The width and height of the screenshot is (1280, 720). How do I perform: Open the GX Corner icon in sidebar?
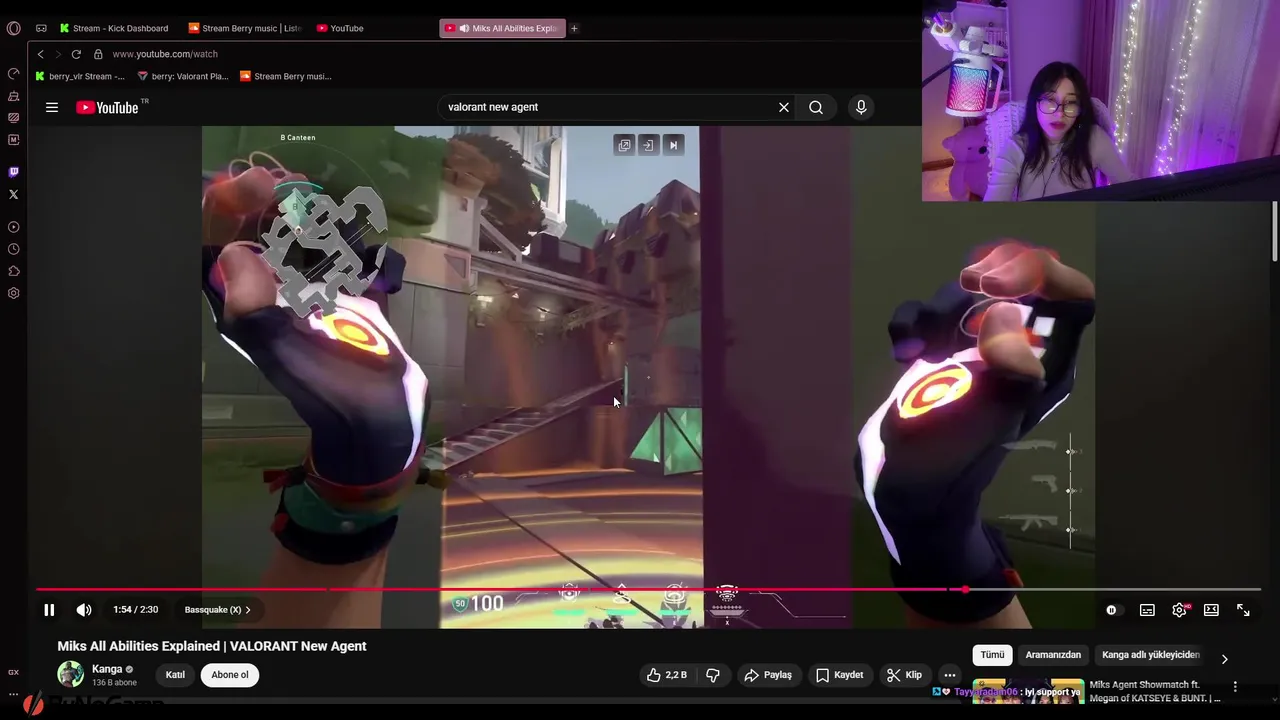click(x=13, y=672)
